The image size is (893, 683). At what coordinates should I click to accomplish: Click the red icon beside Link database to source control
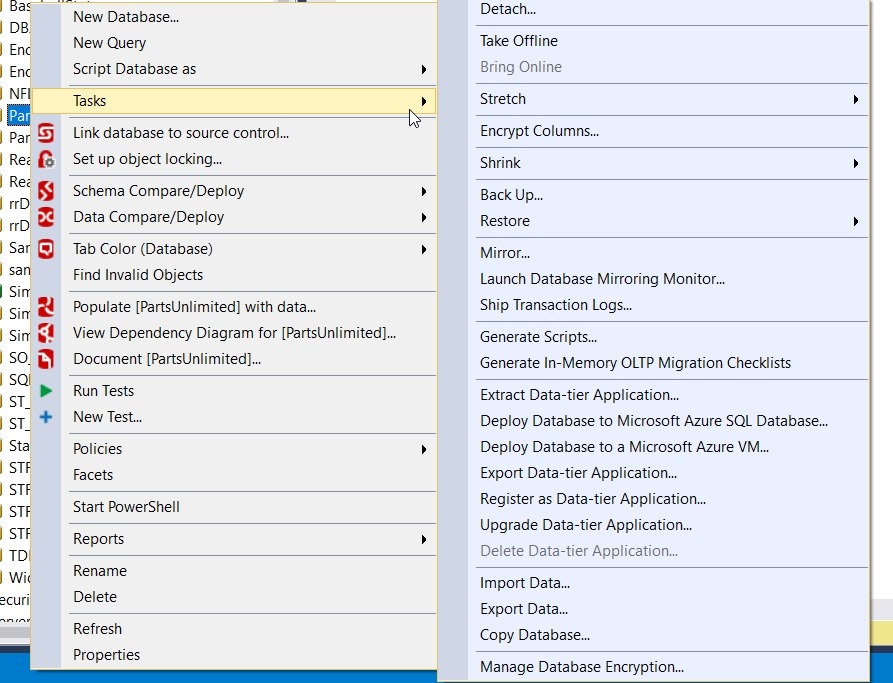[x=46, y=133]
